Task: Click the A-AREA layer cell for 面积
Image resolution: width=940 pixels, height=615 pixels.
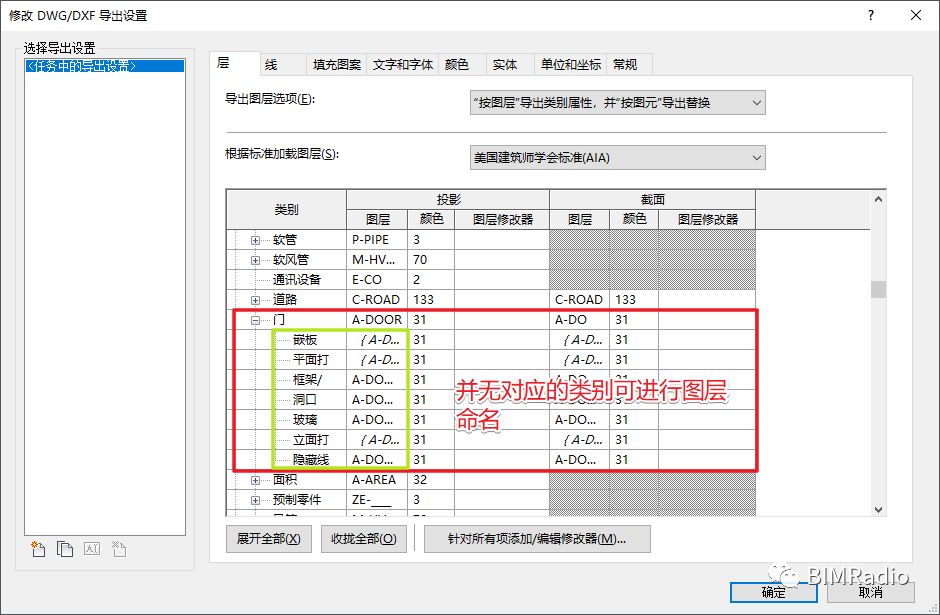Action: pyautogui.click(x=377, y=480)
